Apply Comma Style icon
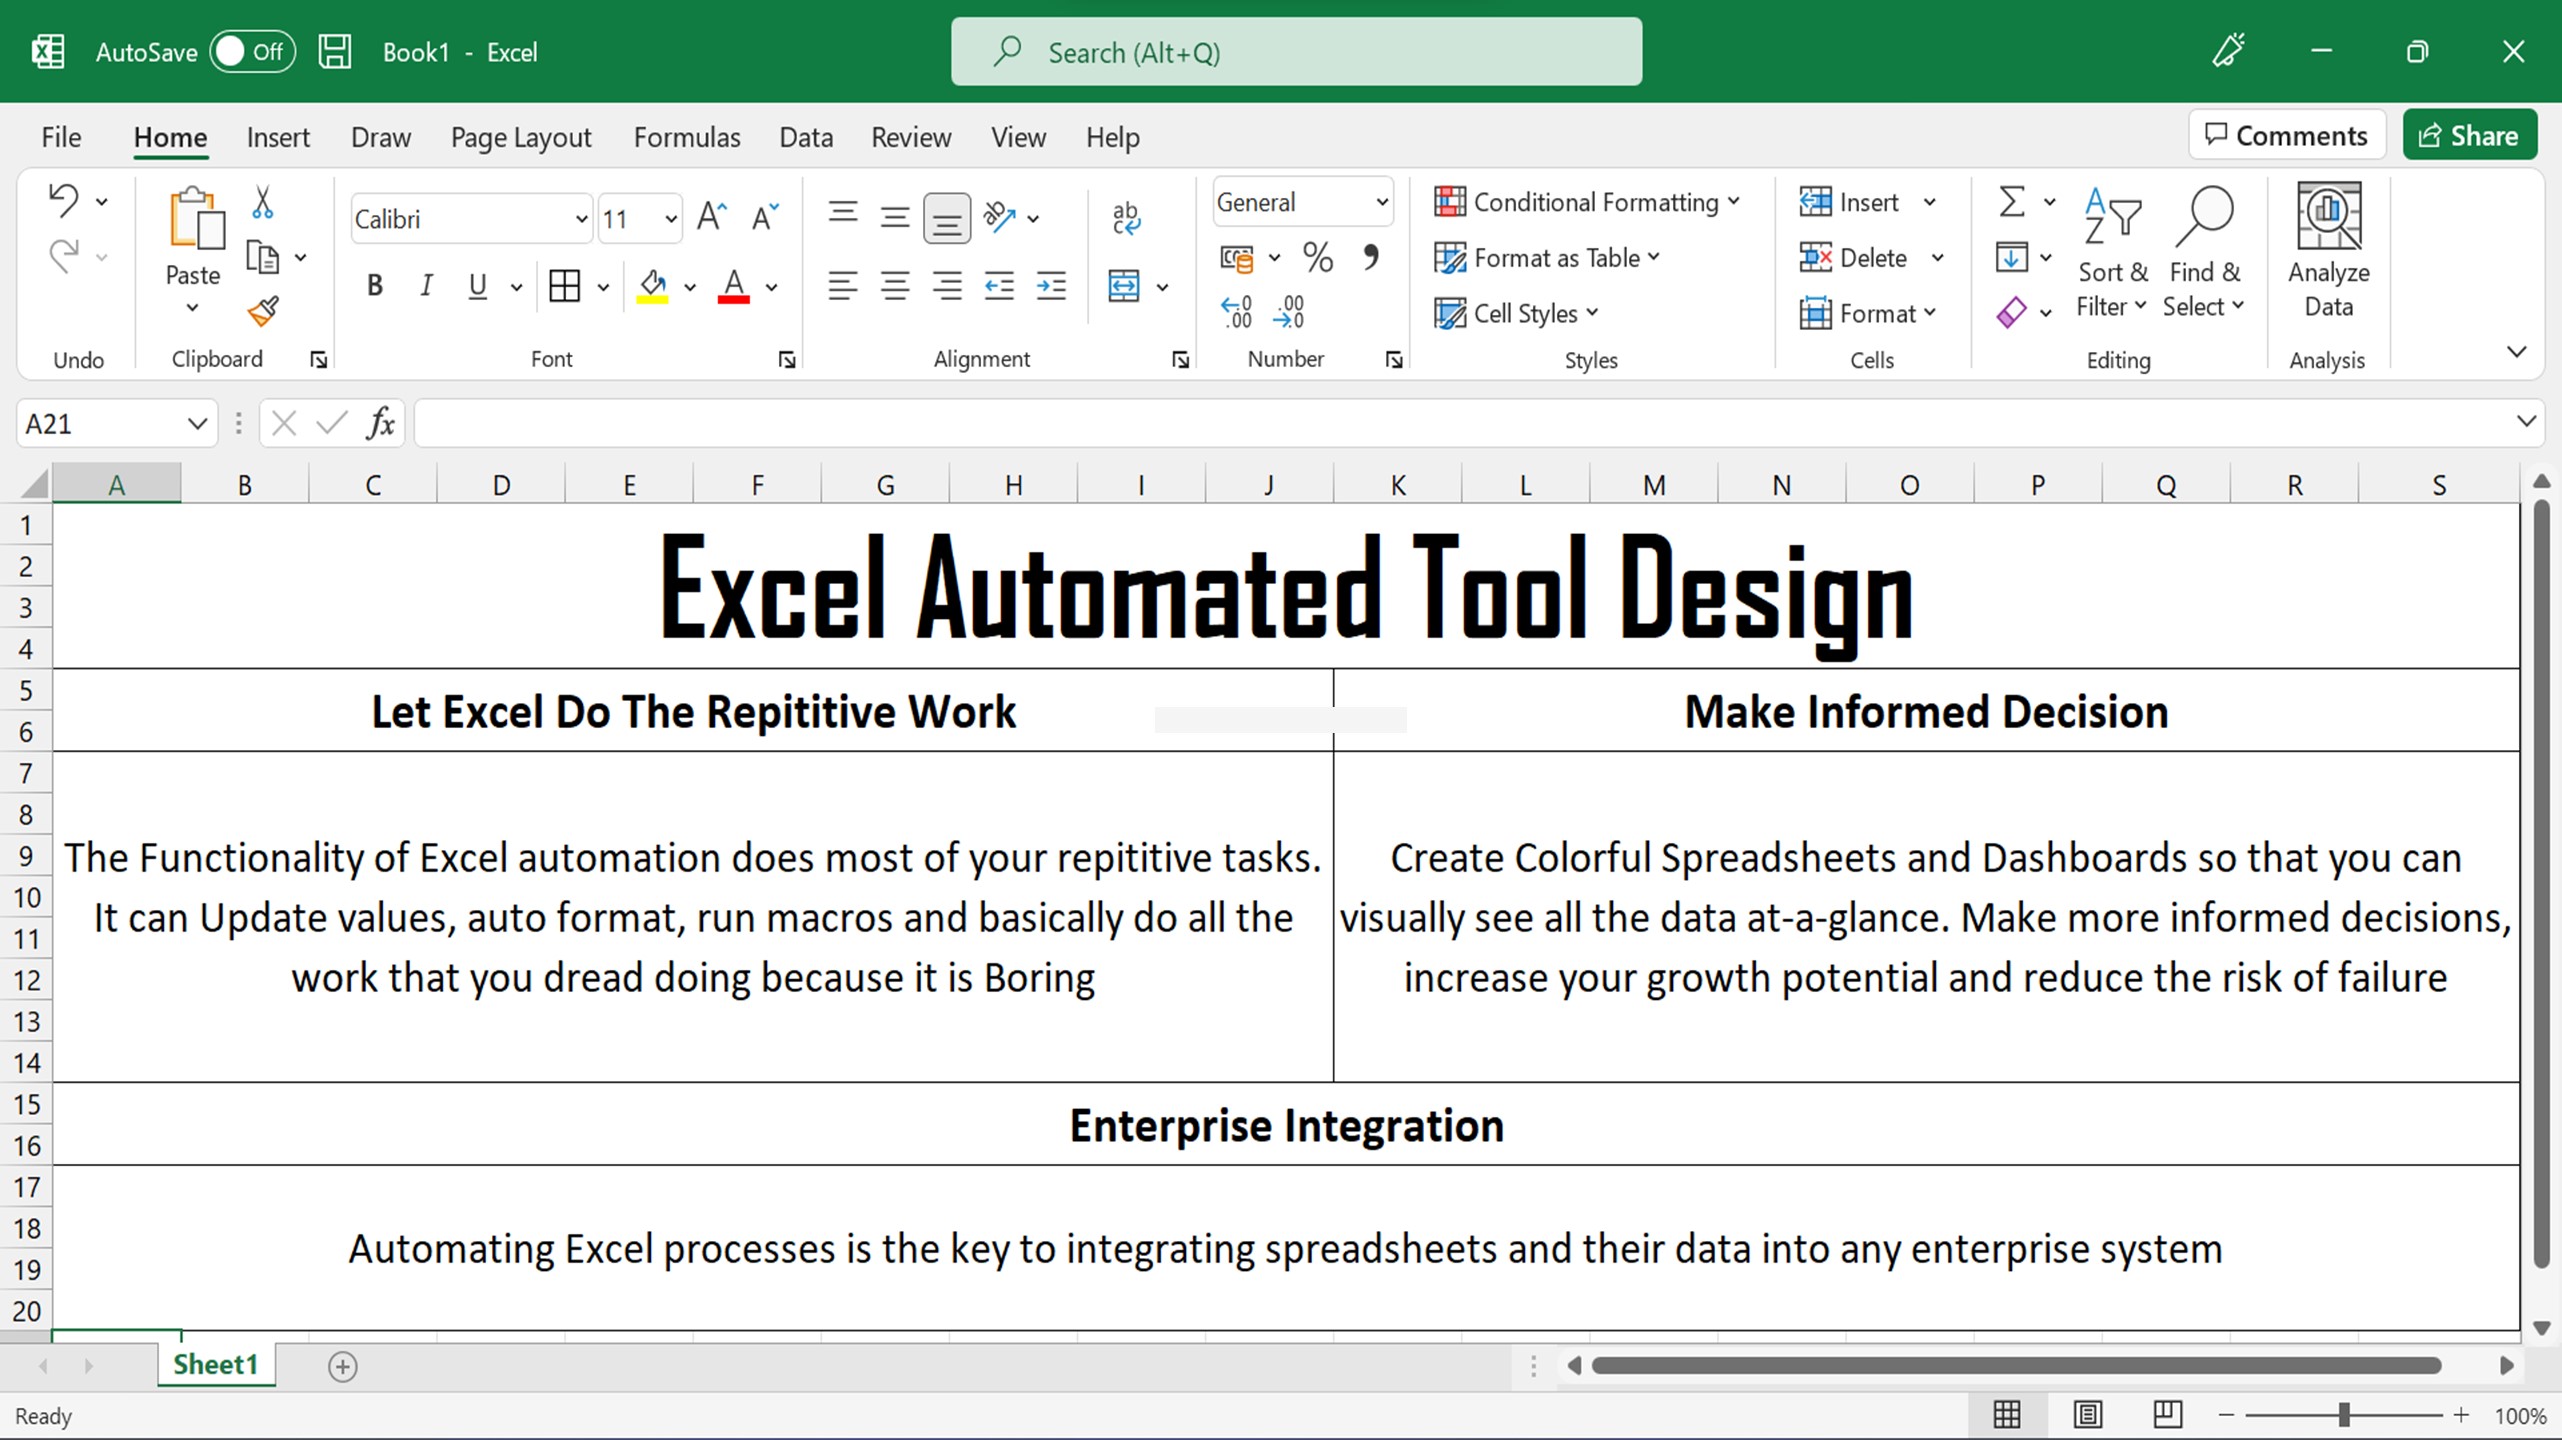2562x1440 pixels. (1371, 258)
